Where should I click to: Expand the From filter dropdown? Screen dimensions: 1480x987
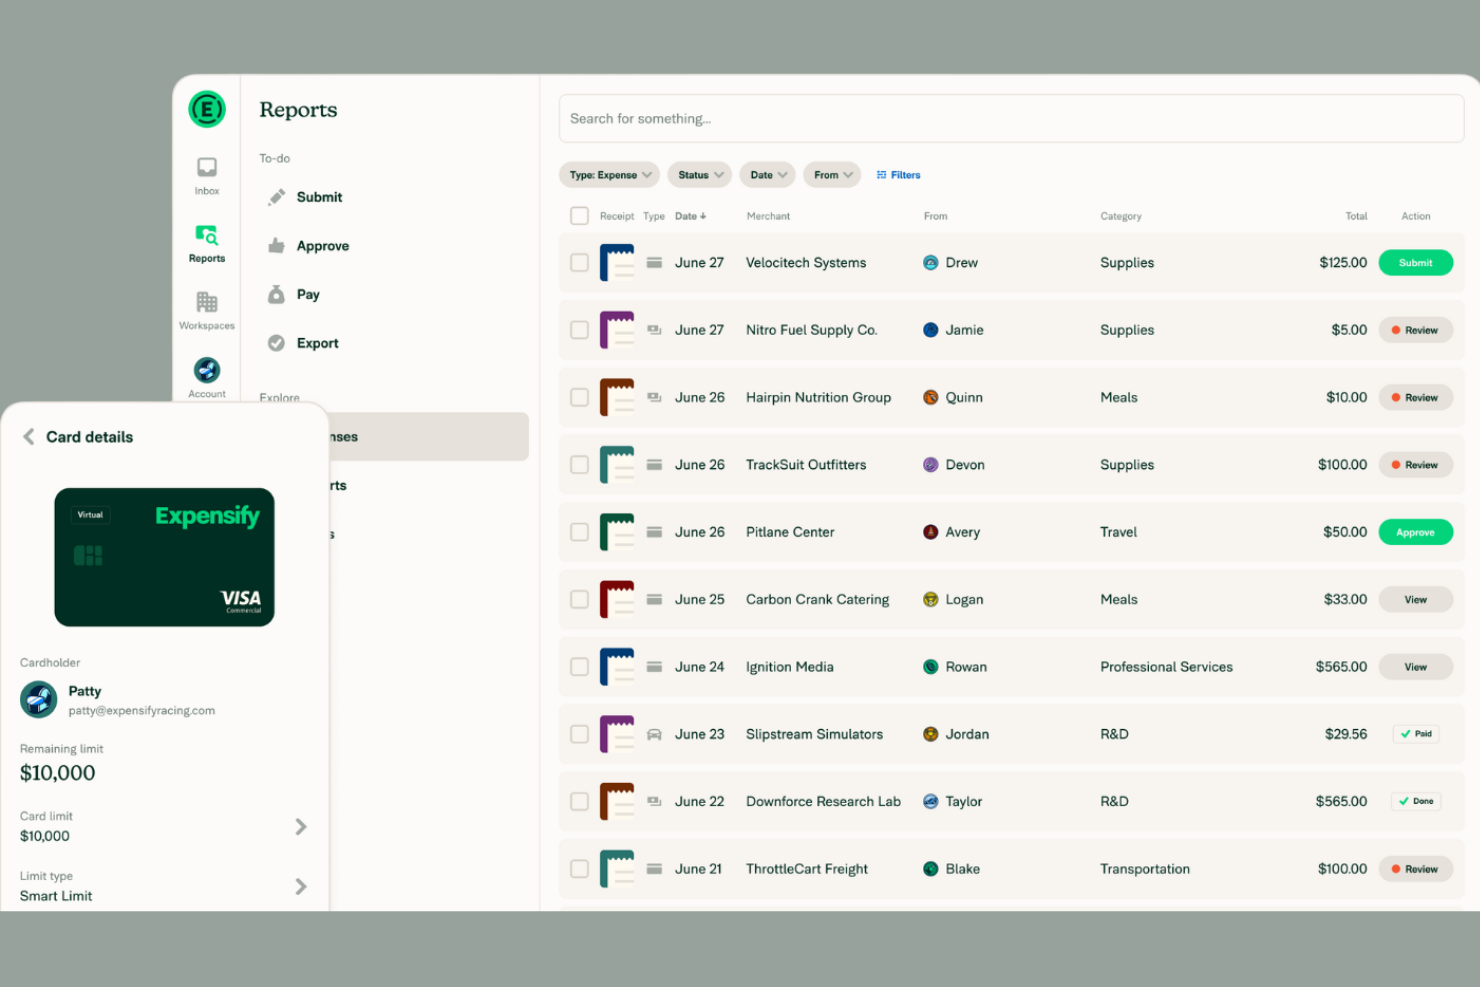click(831, 174)
